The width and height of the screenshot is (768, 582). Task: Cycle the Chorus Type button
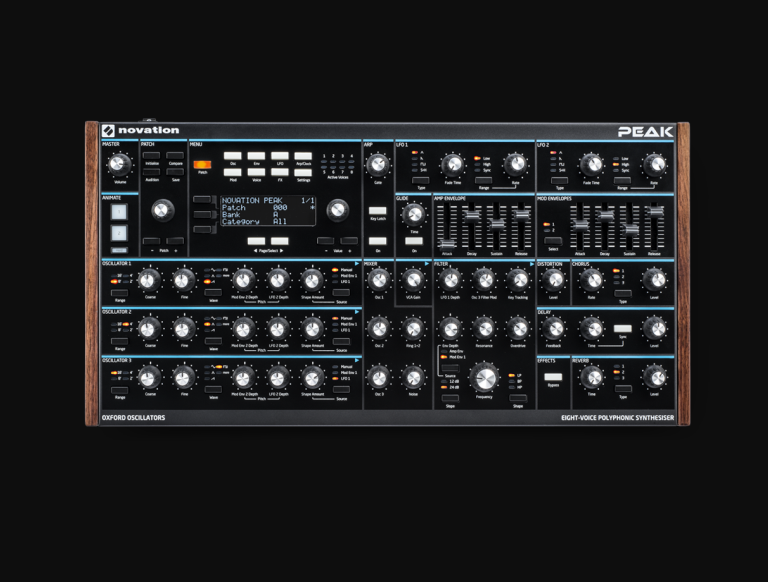623,293
